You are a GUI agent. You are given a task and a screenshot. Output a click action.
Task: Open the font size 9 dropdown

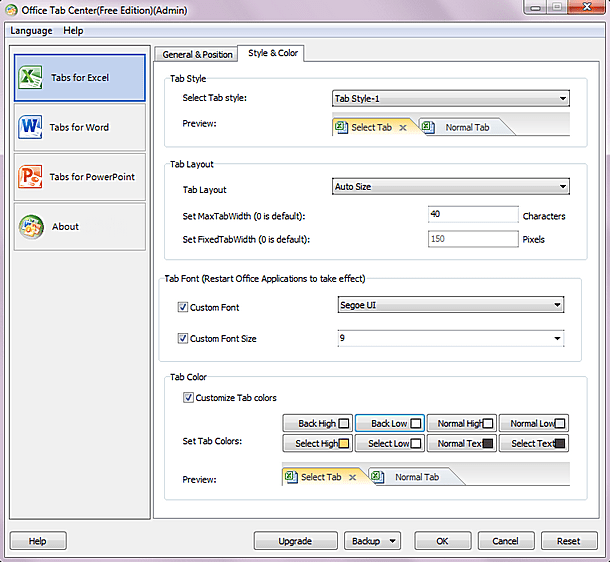click(450, 338)
